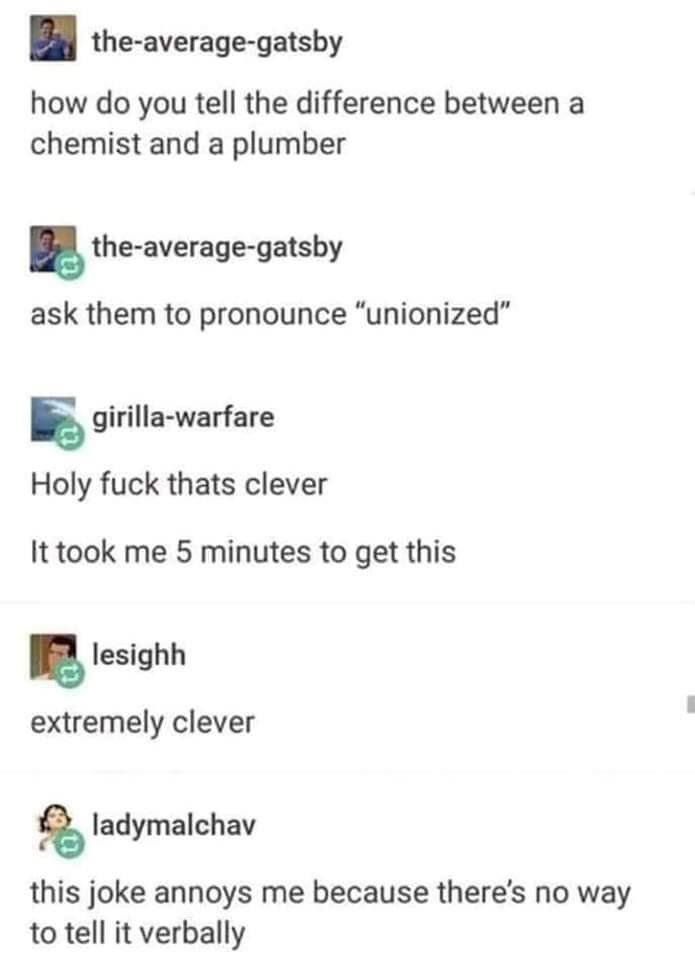Click the reblog badge on the lesighh avatar
Screen dimensions: 695x960
tap(70, 674)
